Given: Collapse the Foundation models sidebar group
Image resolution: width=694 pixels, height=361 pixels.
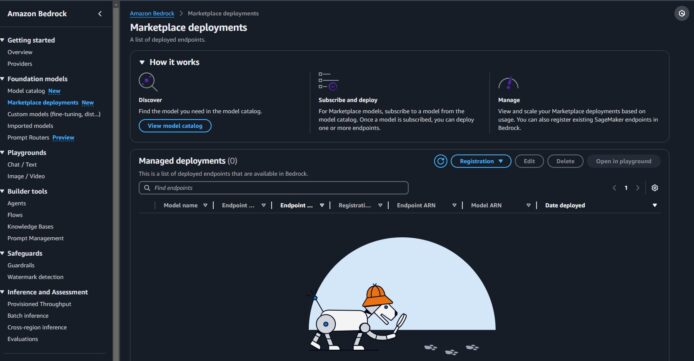Looking at the screenshot, I should 3,79.
